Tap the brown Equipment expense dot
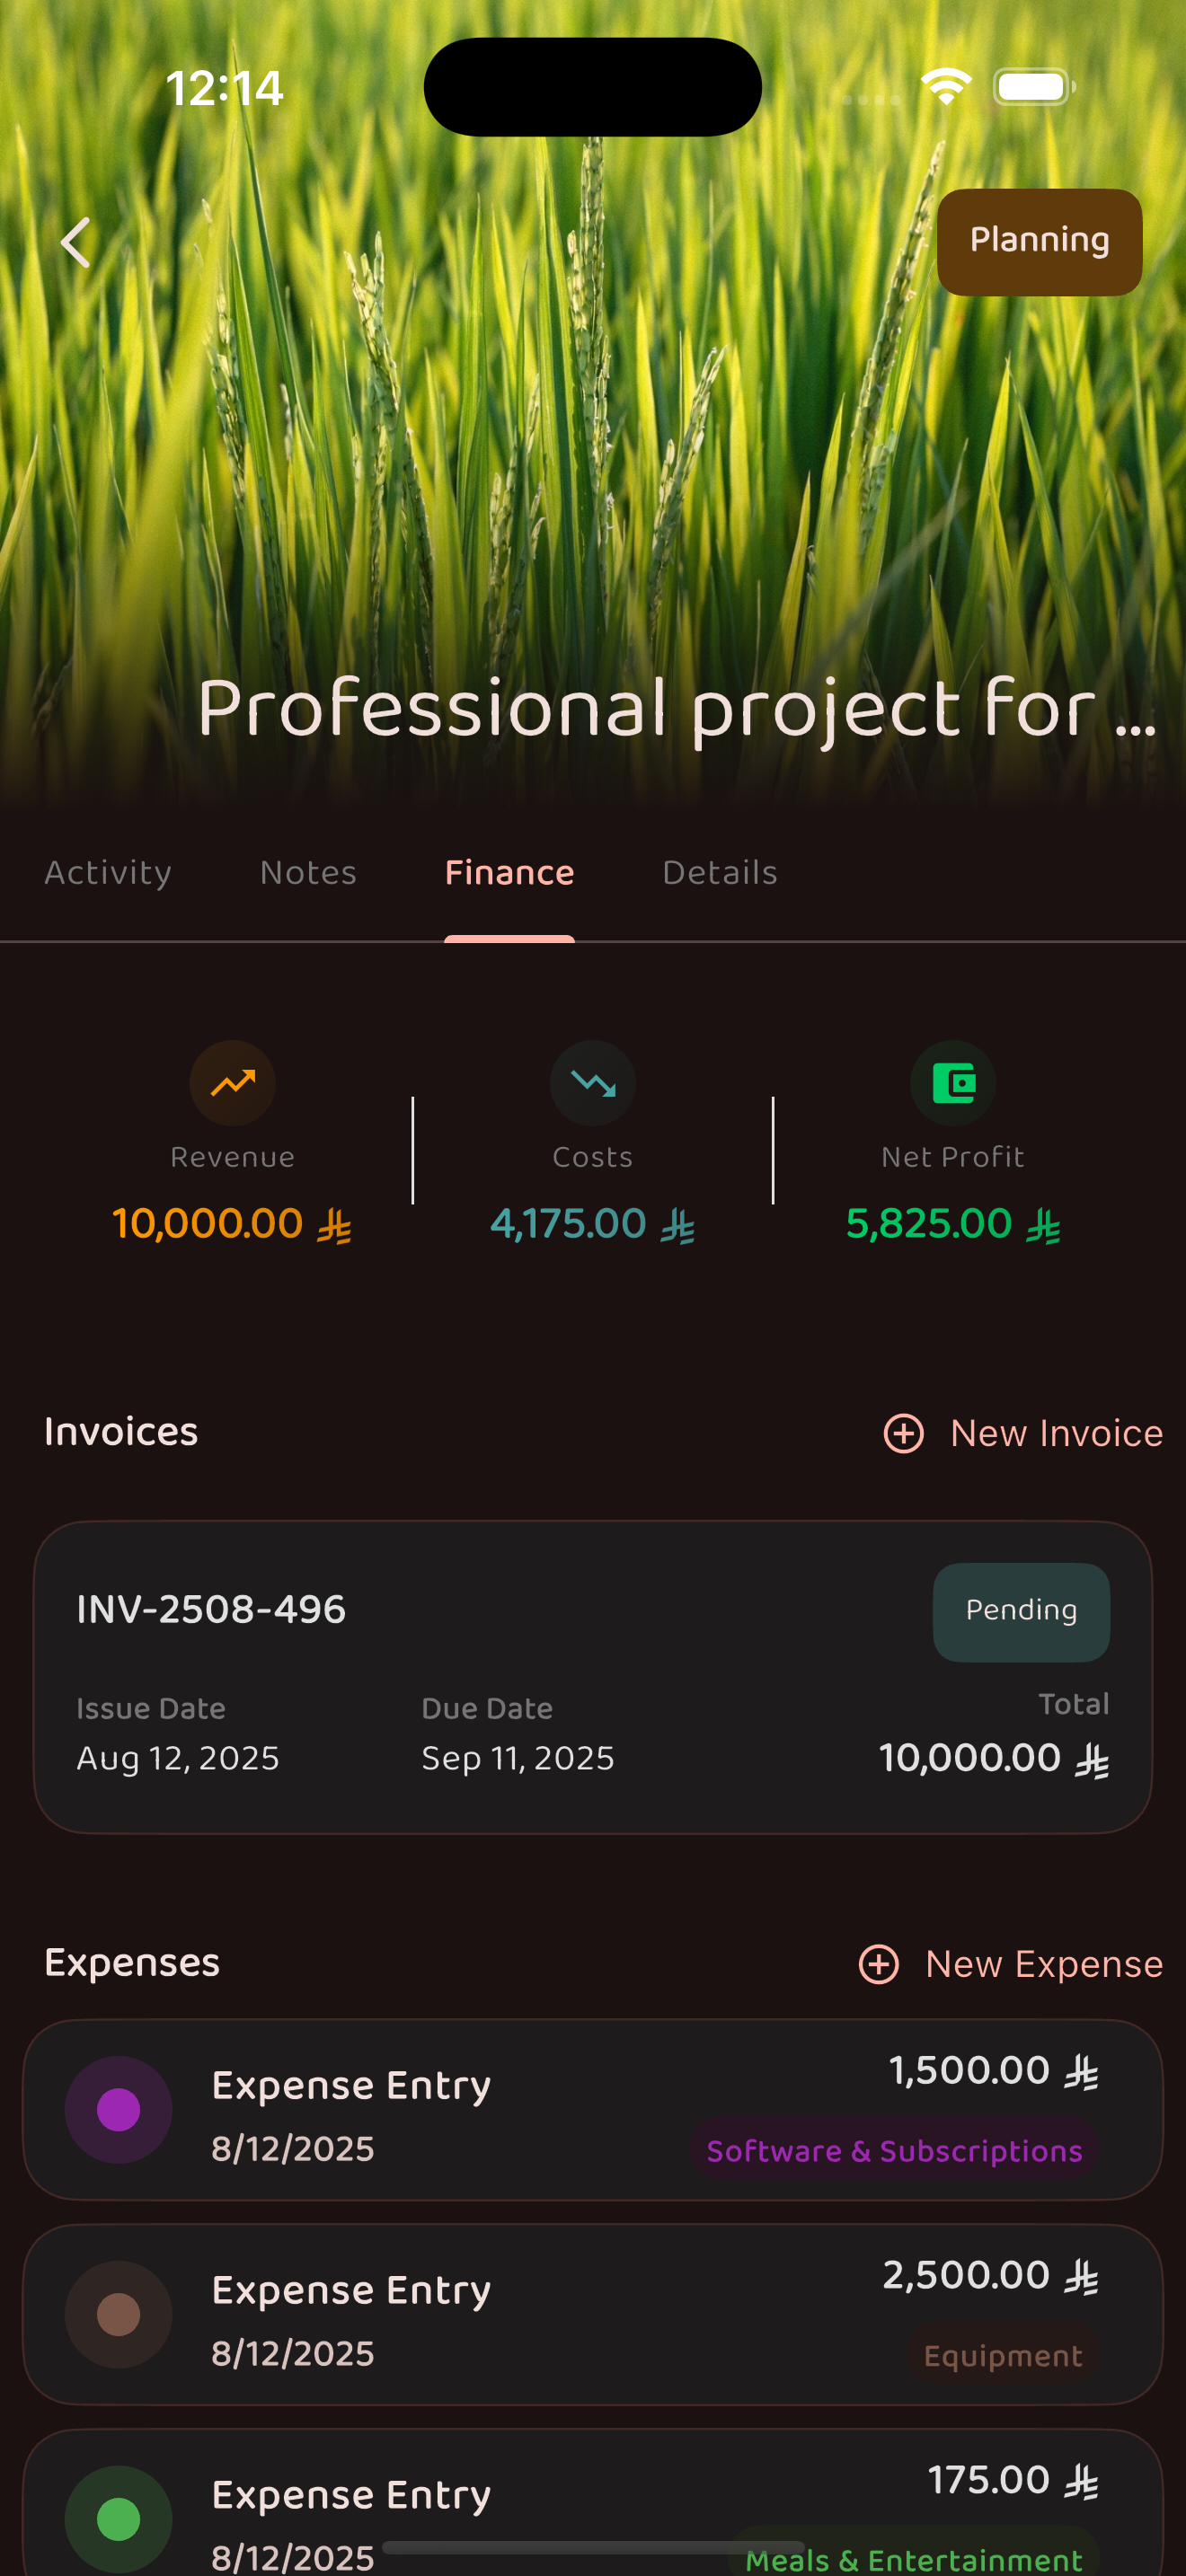The width and height of the screenshot is (1186, 2576). (119, 2315)
